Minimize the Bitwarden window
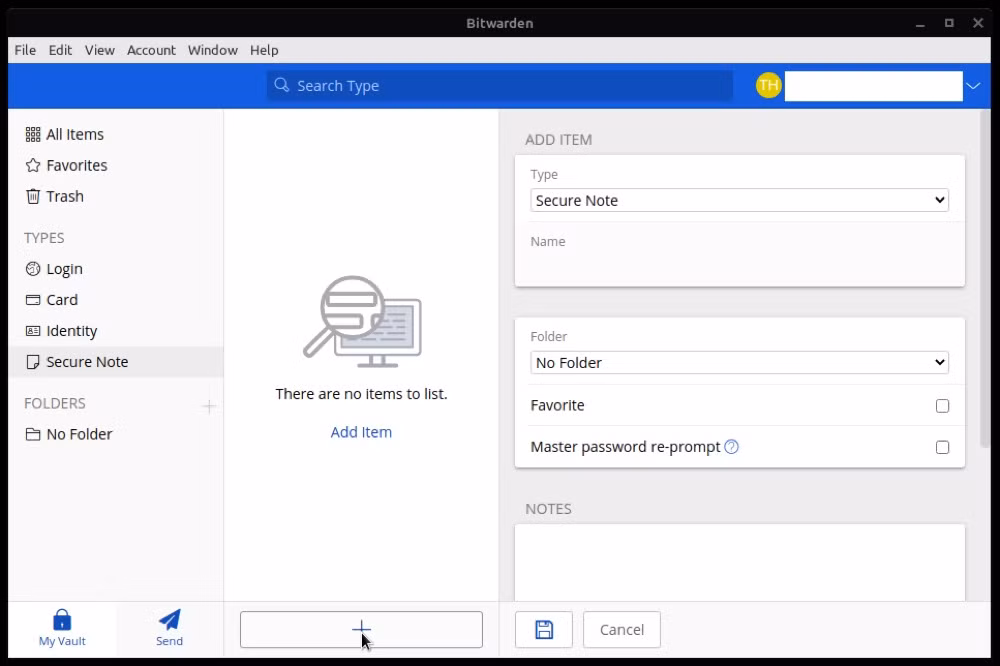1000x666 pixels. point(920,24)
